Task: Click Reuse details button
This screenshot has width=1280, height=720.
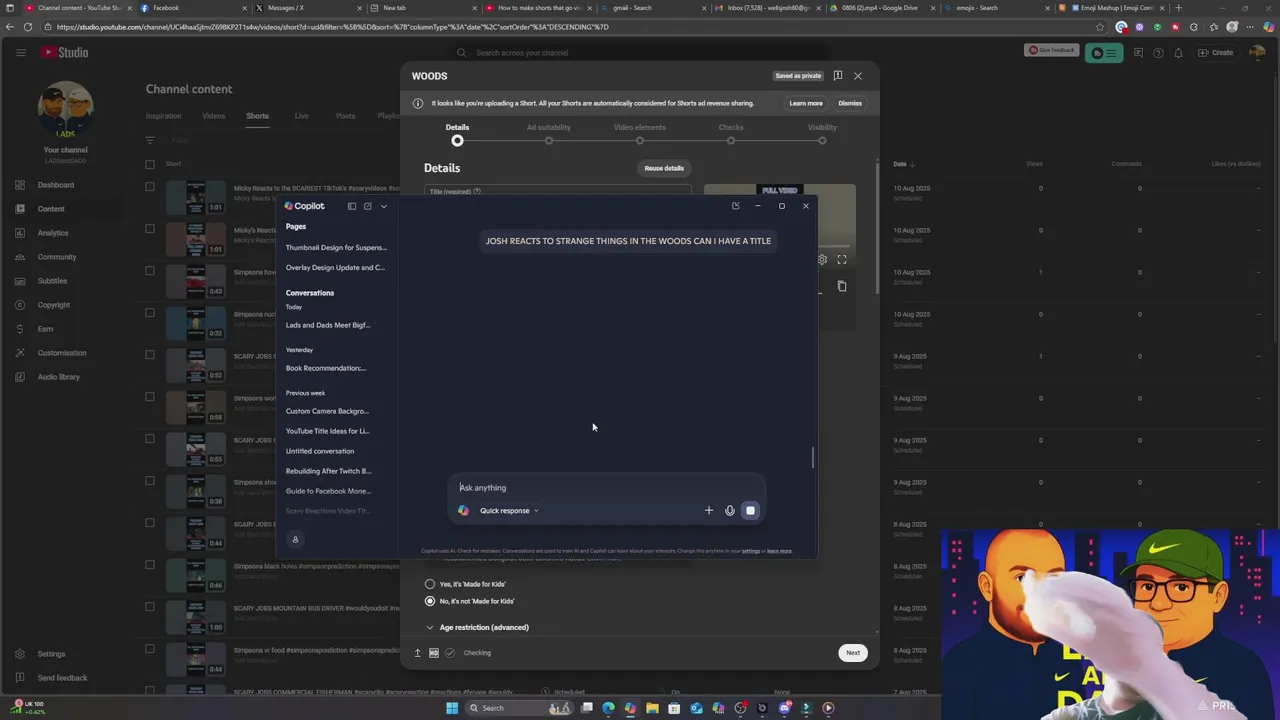Action: [664, 168]
